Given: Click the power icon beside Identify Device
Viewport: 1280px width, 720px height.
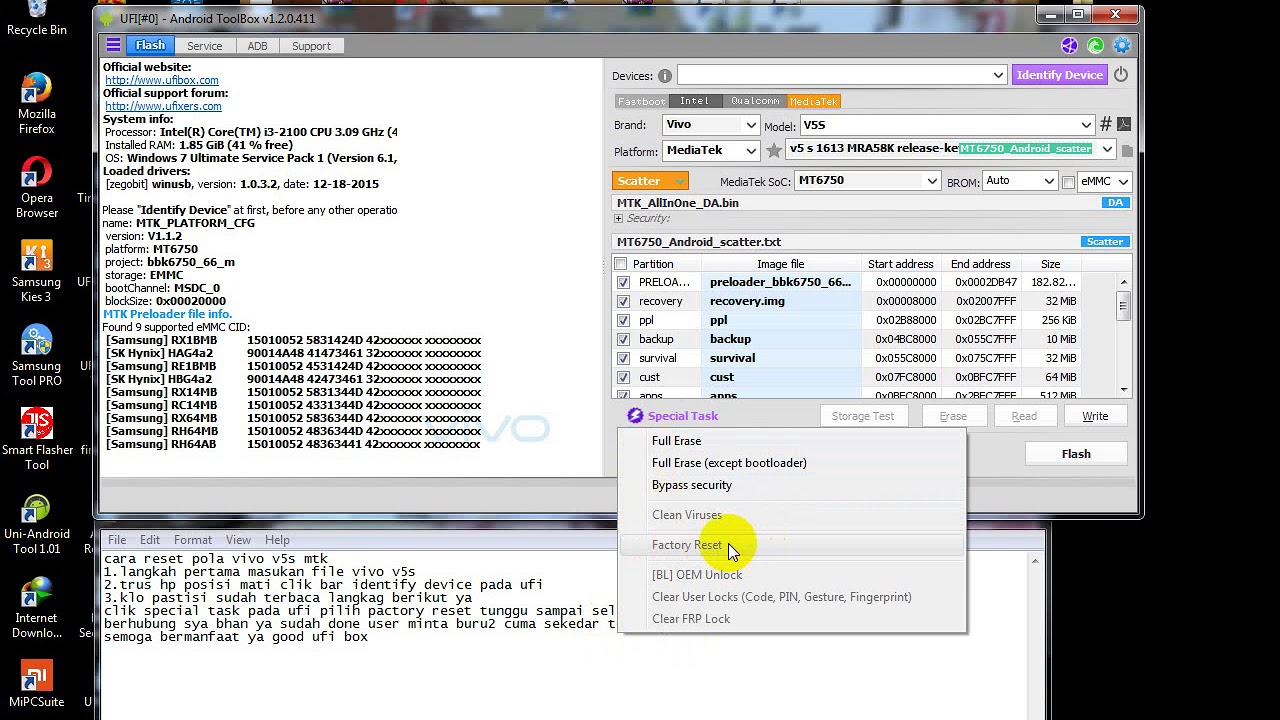Looking at the screenshot, I should point(1121,75).
